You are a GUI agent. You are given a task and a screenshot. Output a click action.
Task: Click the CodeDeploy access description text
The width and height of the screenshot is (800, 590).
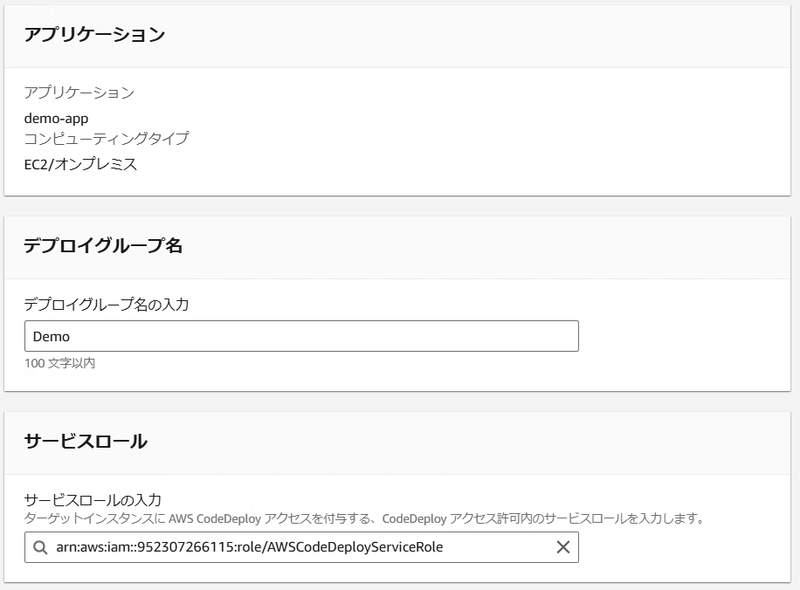pos(364,519)
